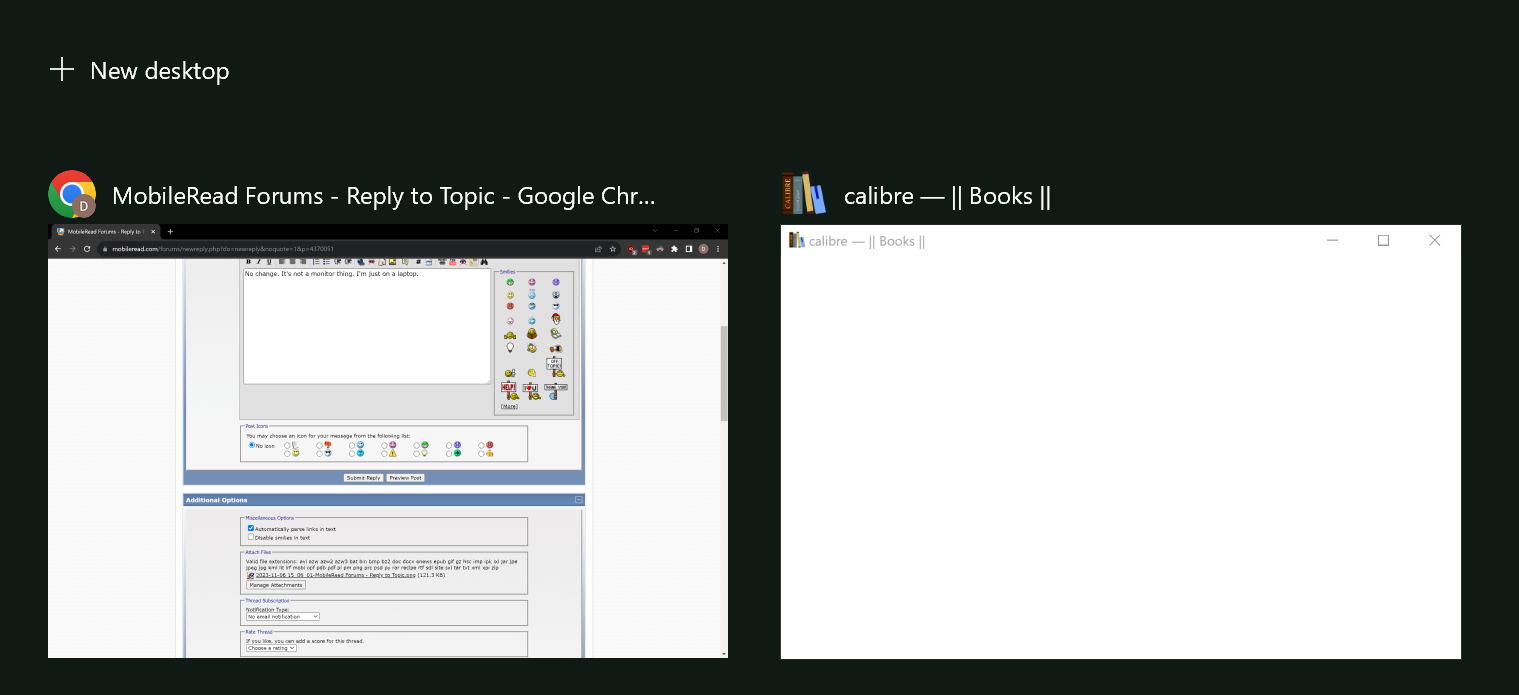1519x695 pixels.
Task: Select the 'No icon' radio button
Action: point(252,445)
